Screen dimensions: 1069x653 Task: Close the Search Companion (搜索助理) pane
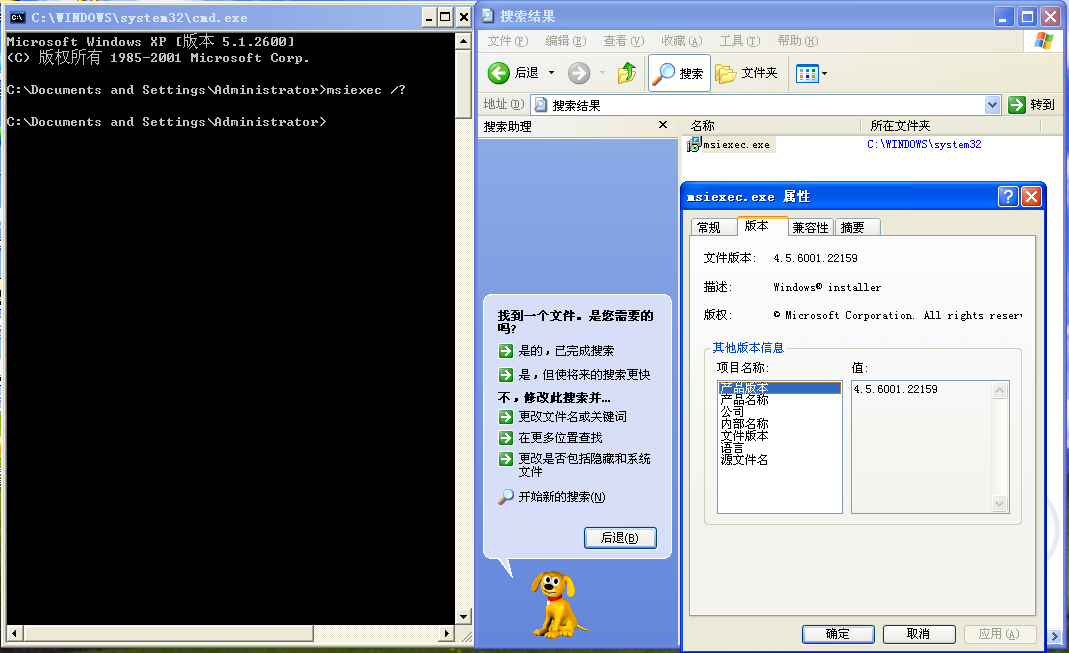pos(663,125)
